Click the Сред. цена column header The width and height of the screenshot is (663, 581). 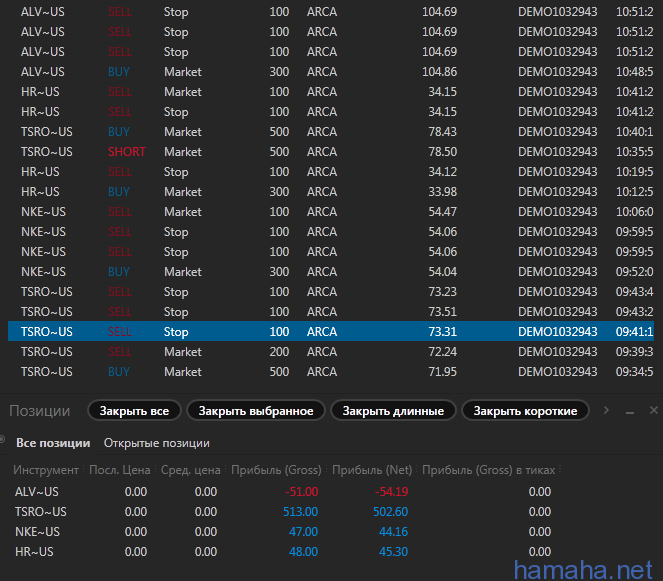(x=190, y=470)
